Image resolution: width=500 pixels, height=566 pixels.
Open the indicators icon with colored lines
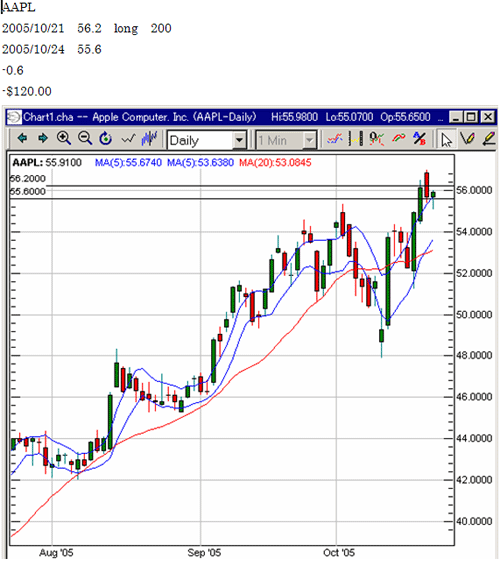(x=335, y=139)
